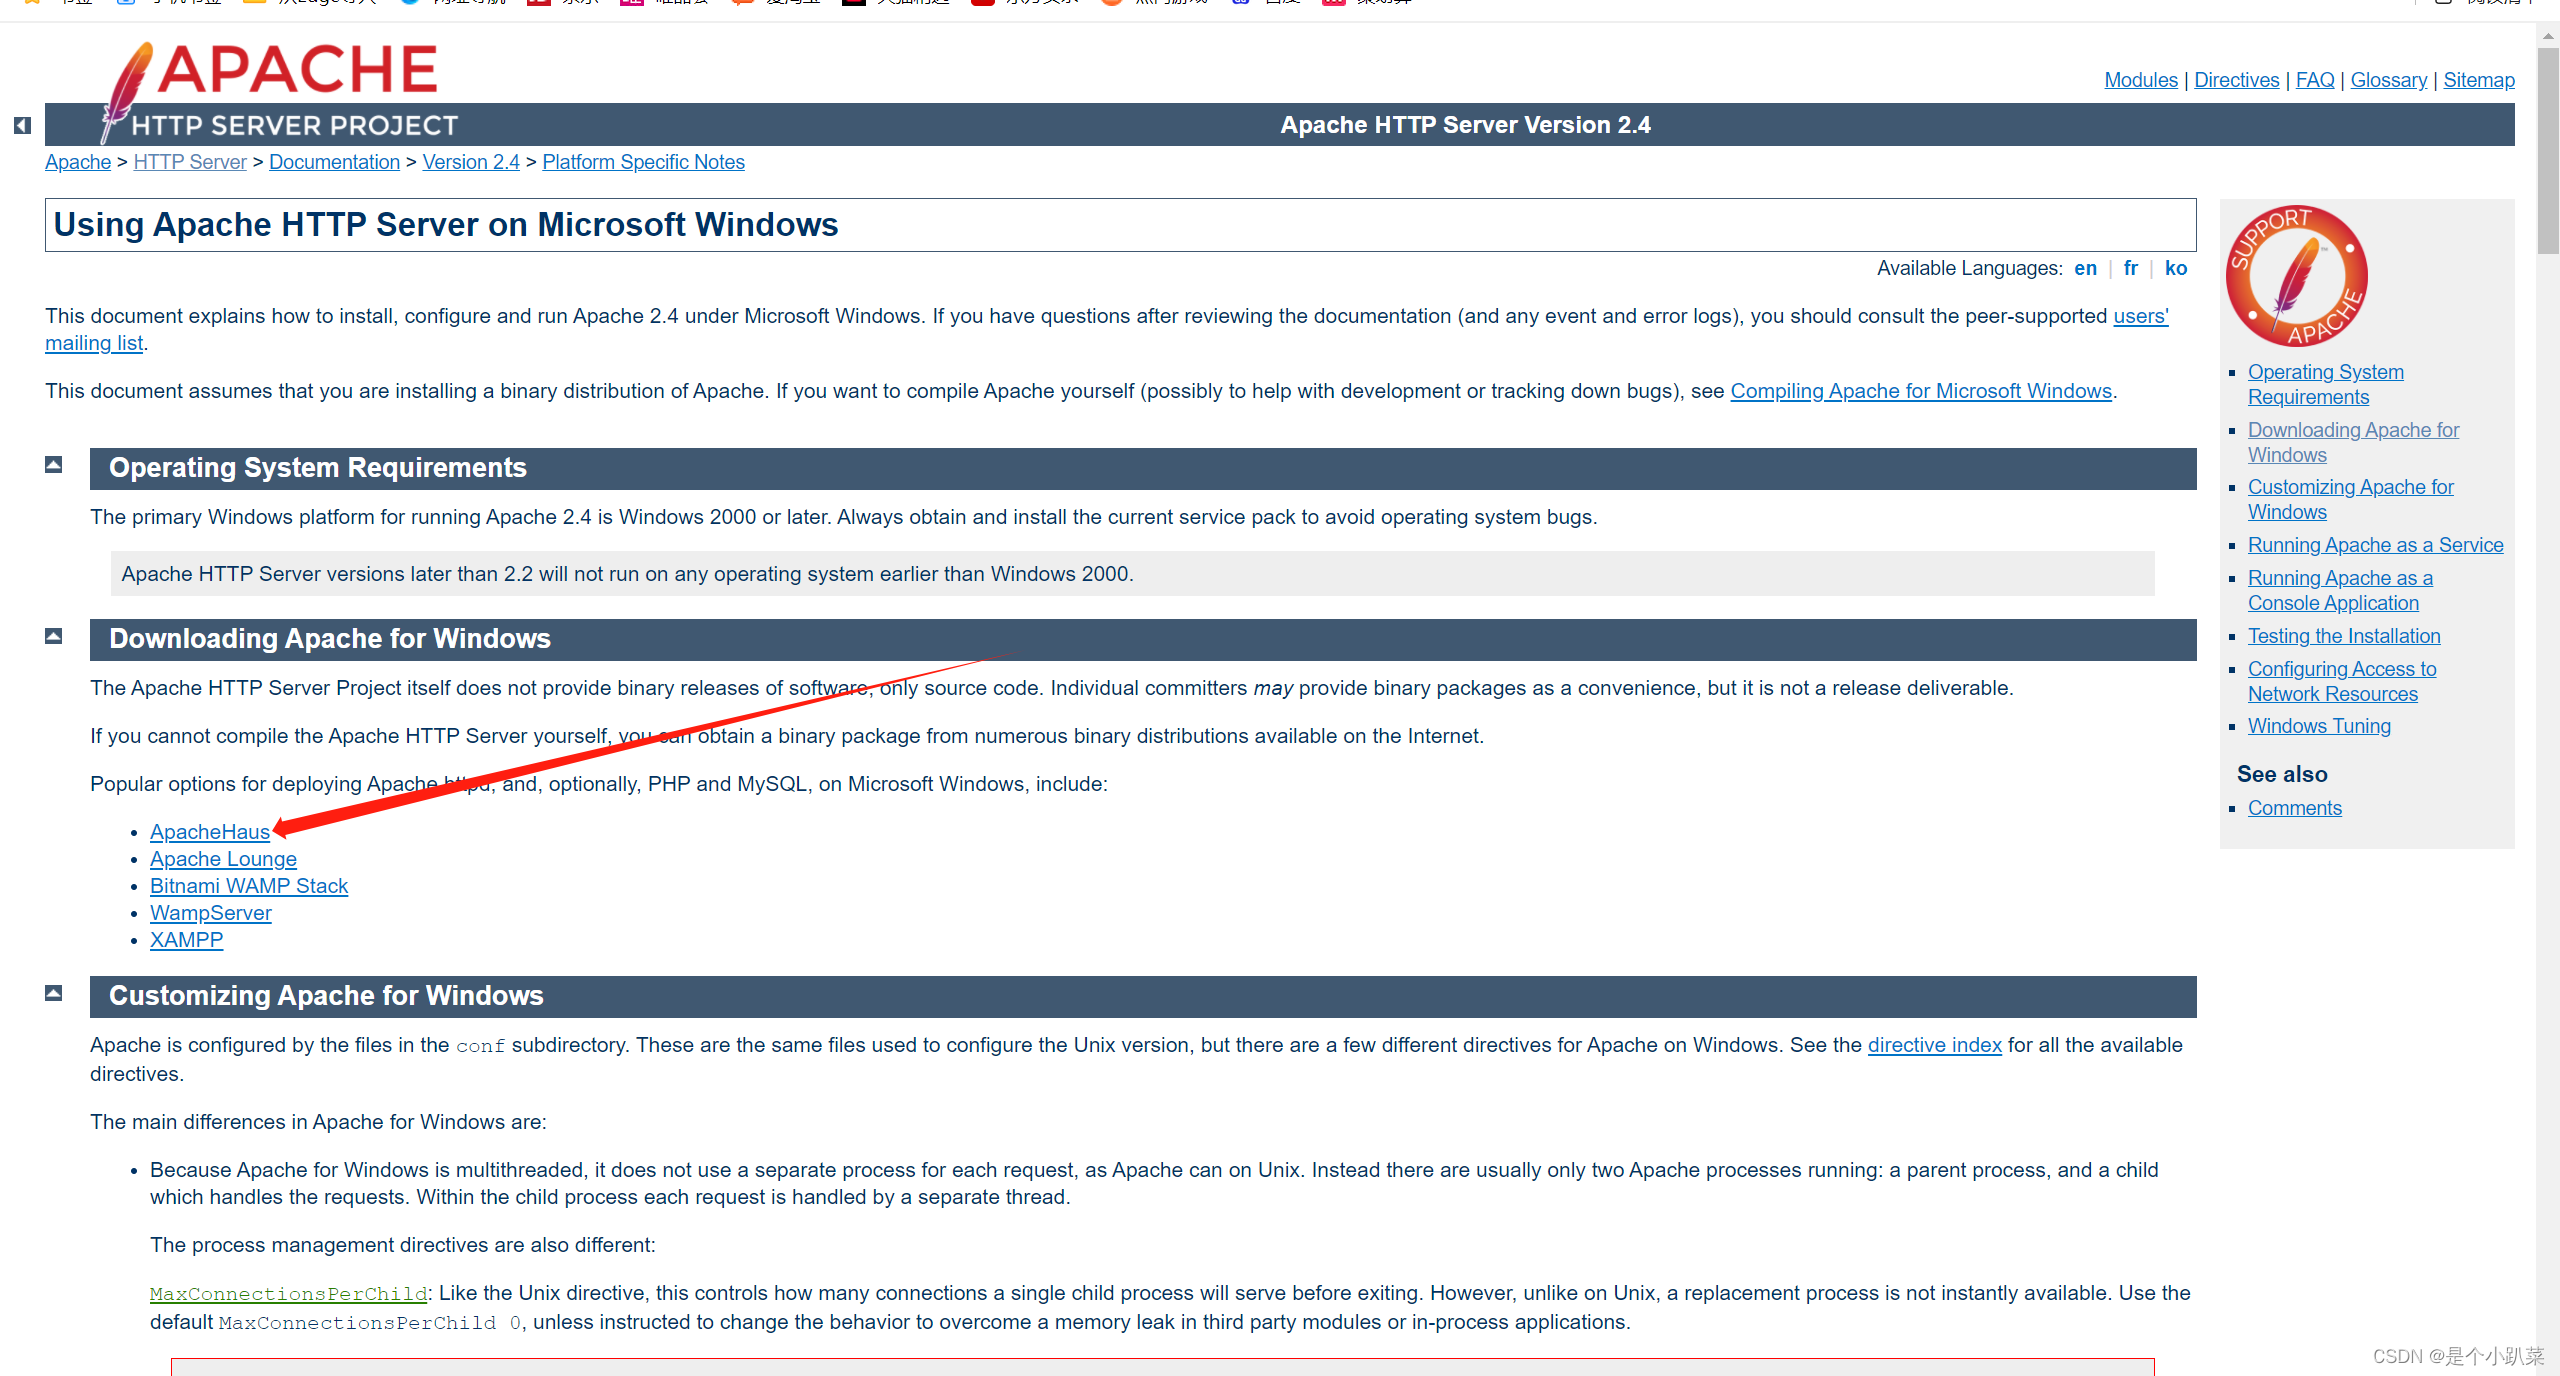Click the left arrow navigation icon

coord(22,126)
